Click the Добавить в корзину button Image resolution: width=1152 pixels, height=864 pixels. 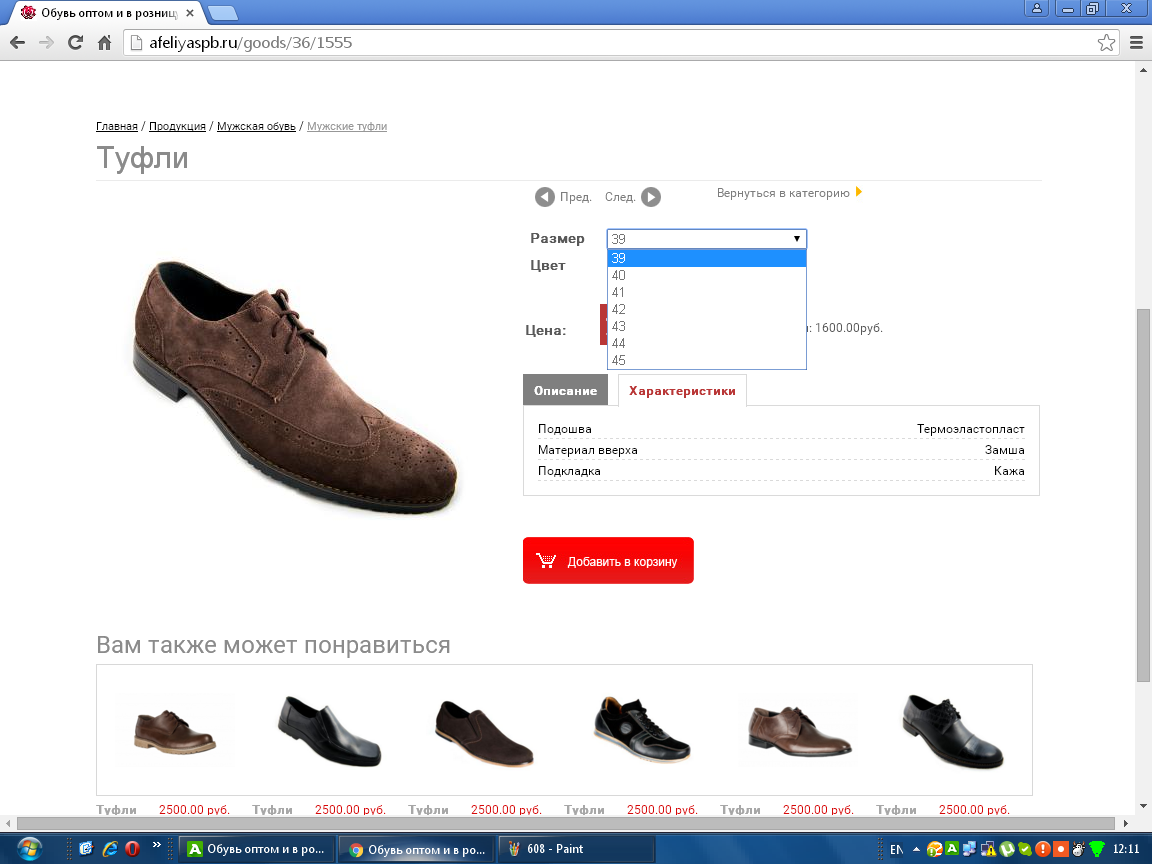pos(608,561)
